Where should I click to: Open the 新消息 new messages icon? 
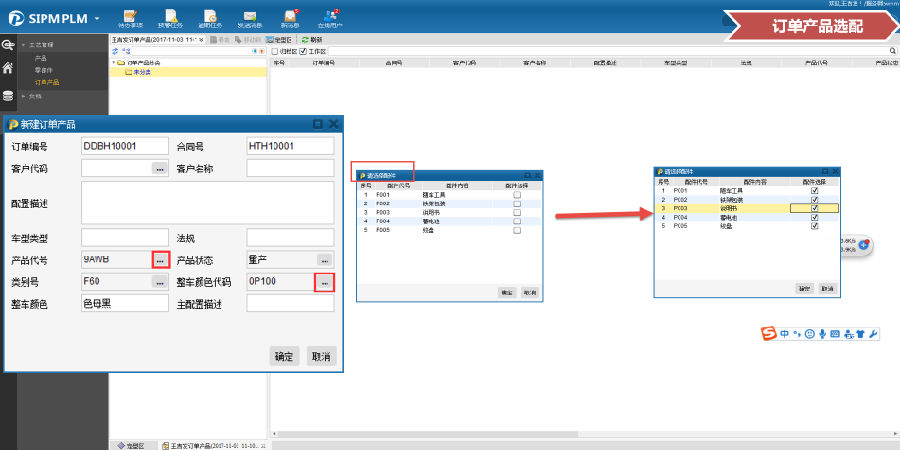(x=290, y=17)
